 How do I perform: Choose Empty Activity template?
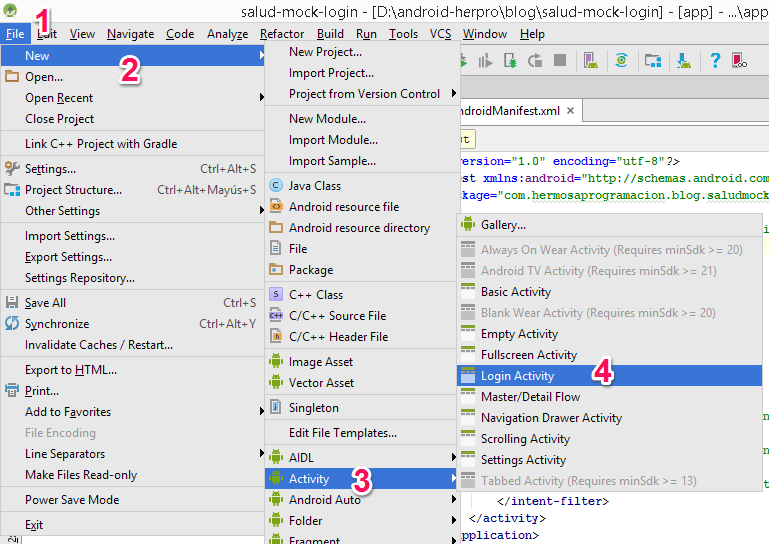(609, 334)
